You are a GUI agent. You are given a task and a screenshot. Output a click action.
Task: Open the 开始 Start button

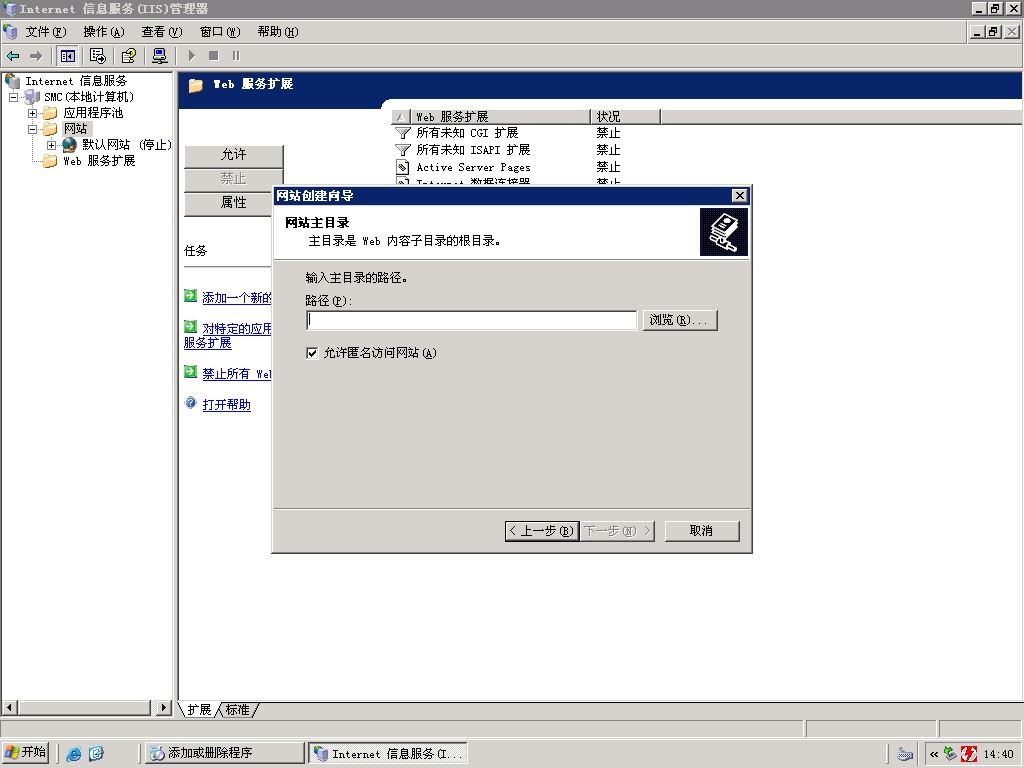[x=25, y=753]
